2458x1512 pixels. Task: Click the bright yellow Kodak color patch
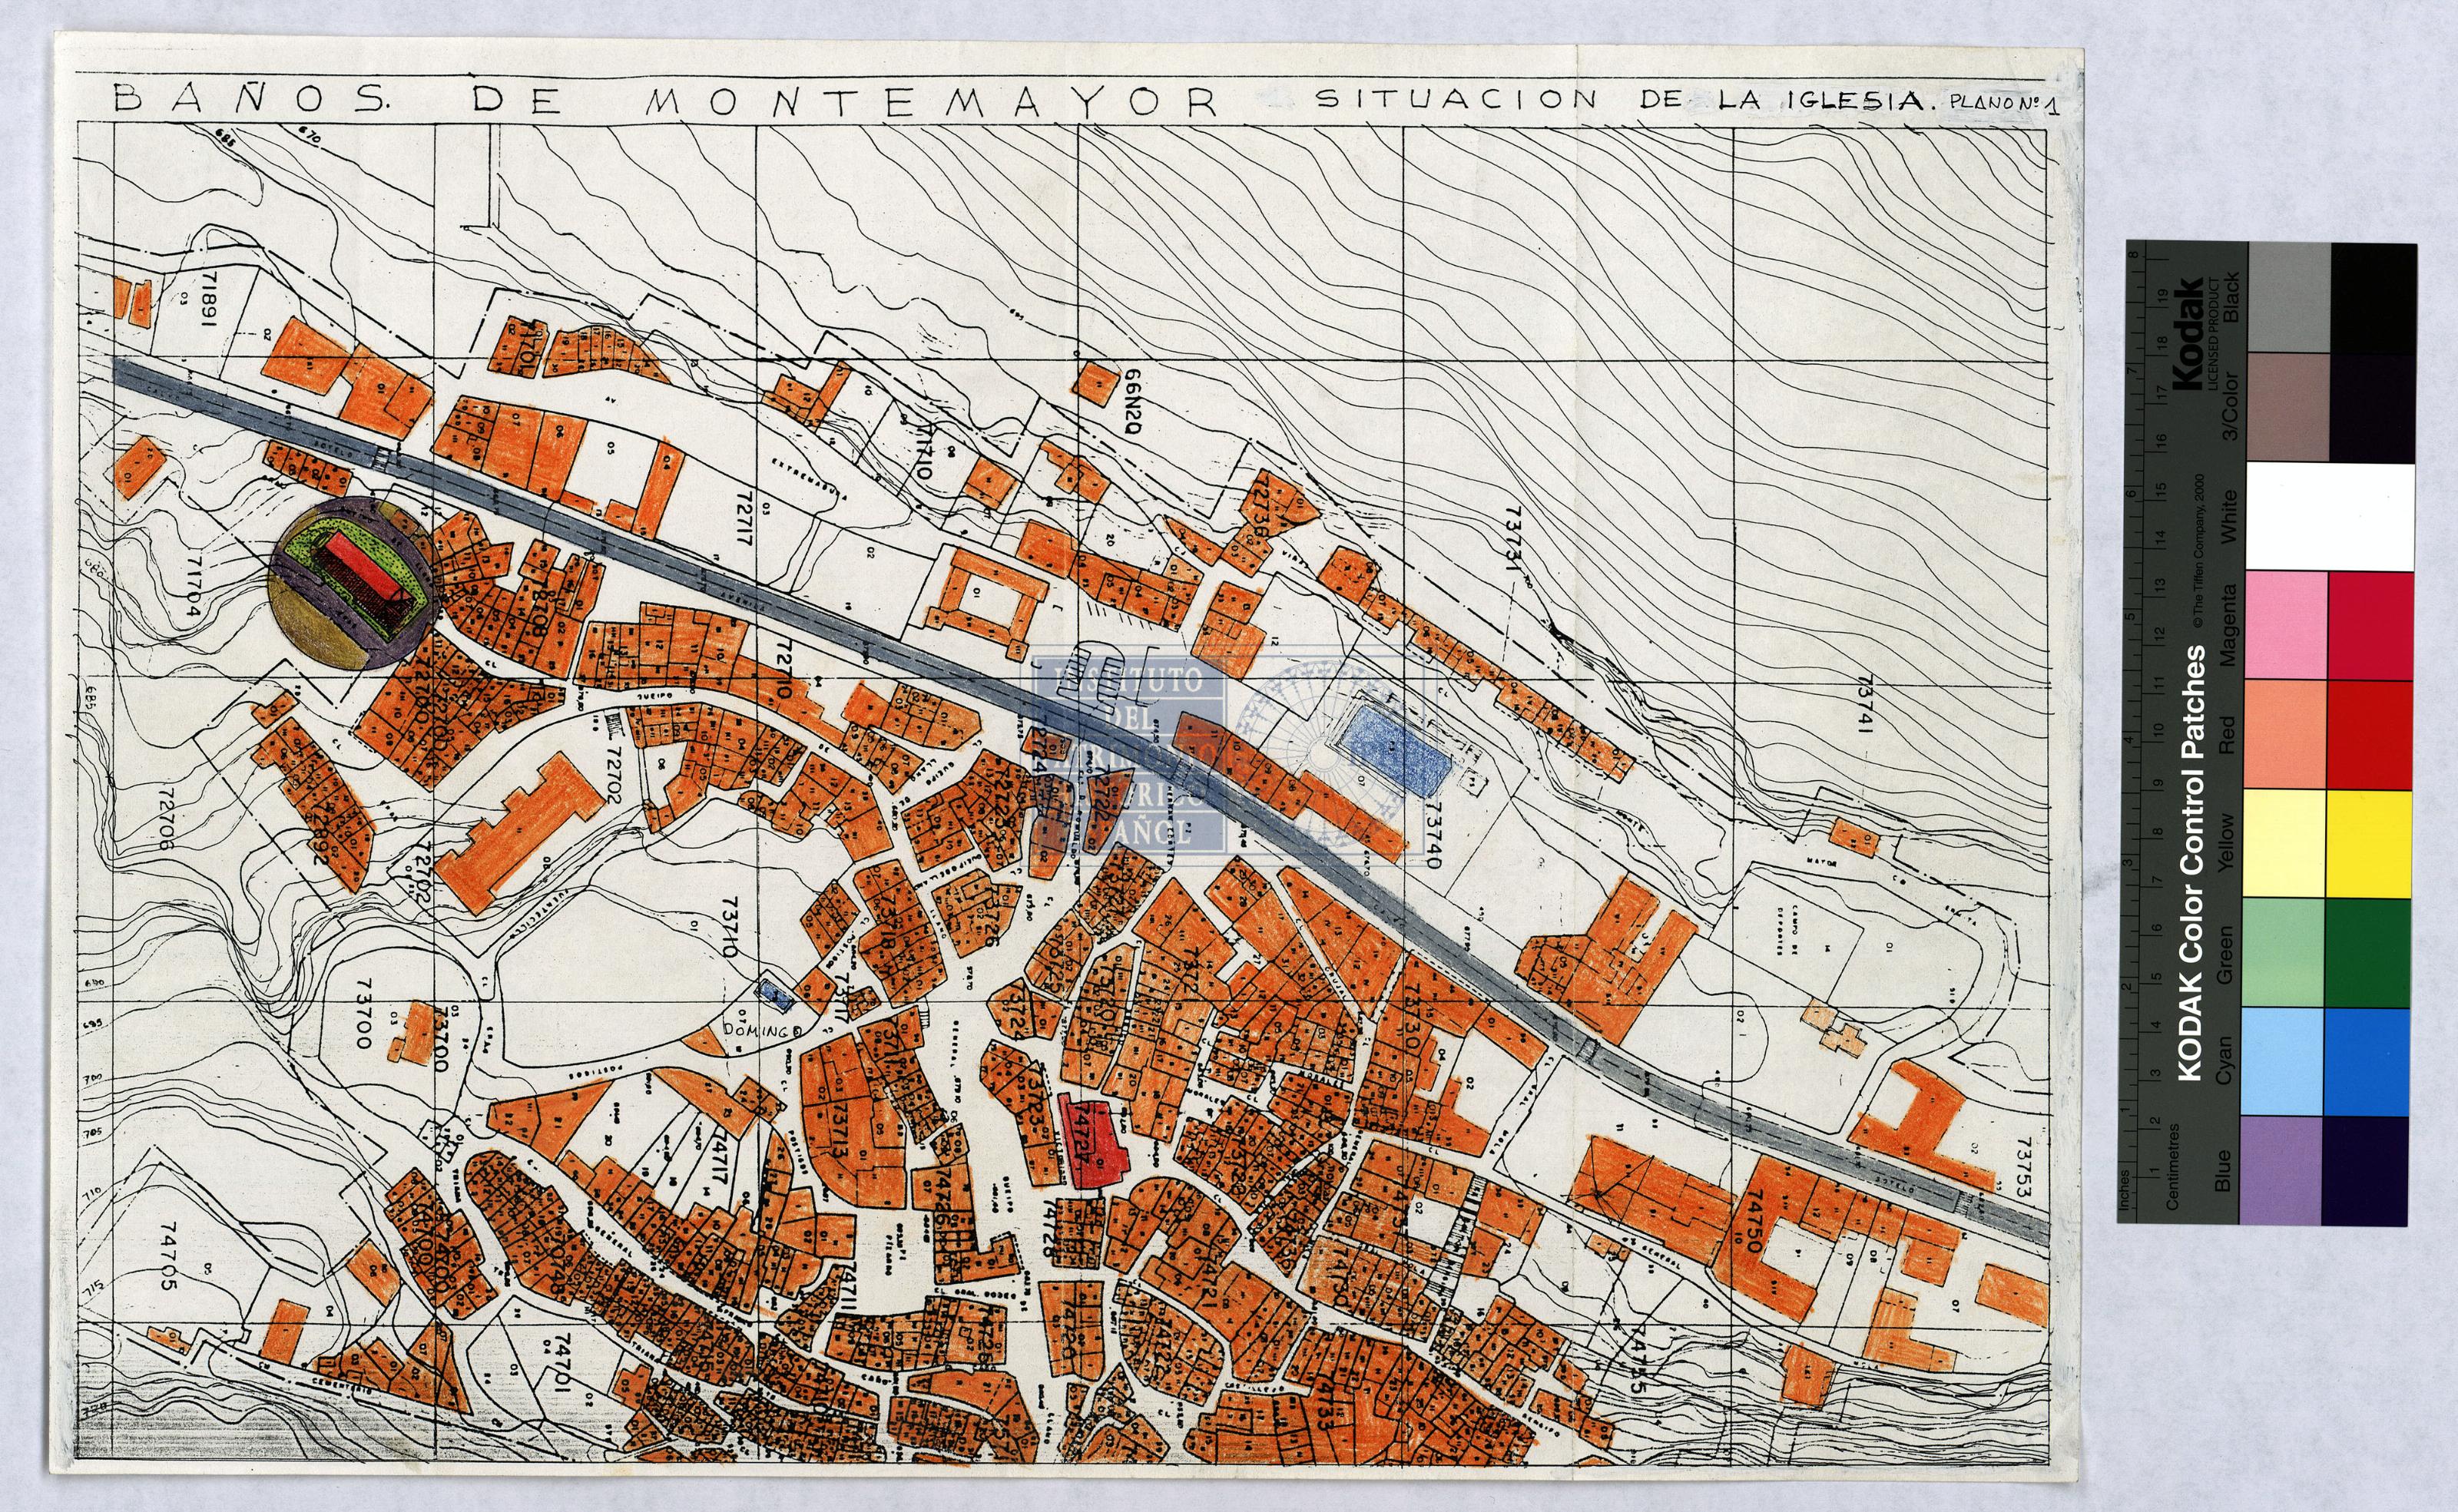2369,843
